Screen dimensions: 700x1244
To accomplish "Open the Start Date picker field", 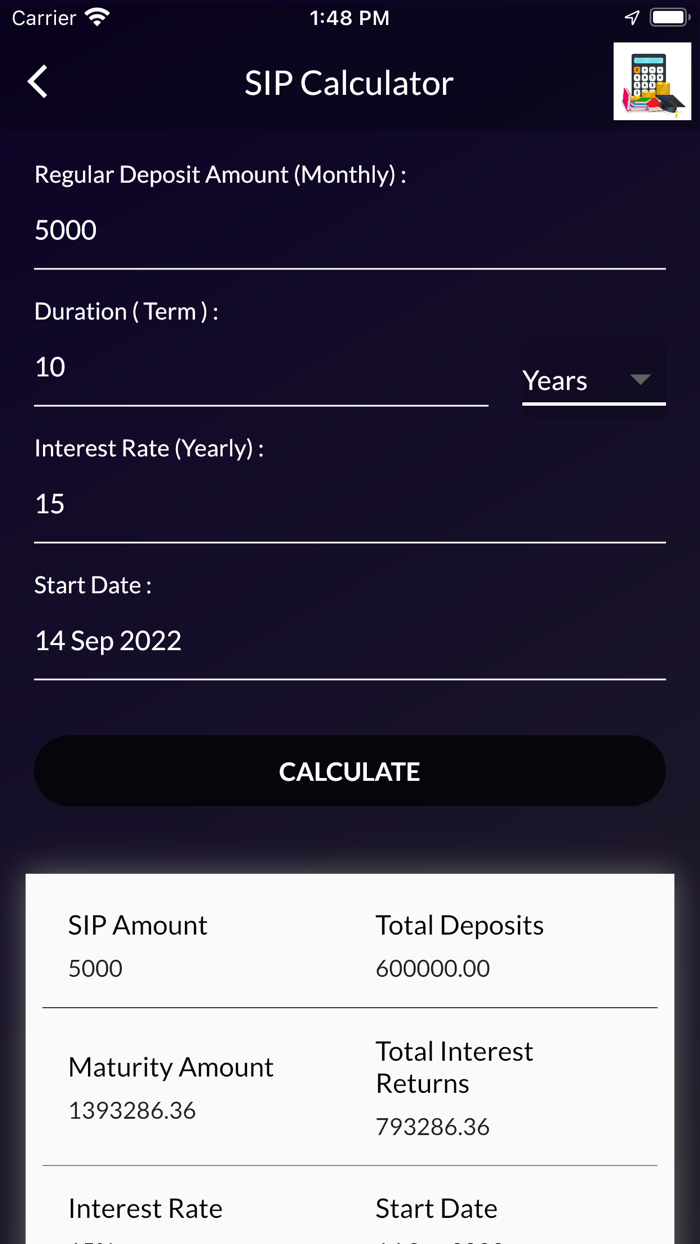I will click(x=349, y=642).
